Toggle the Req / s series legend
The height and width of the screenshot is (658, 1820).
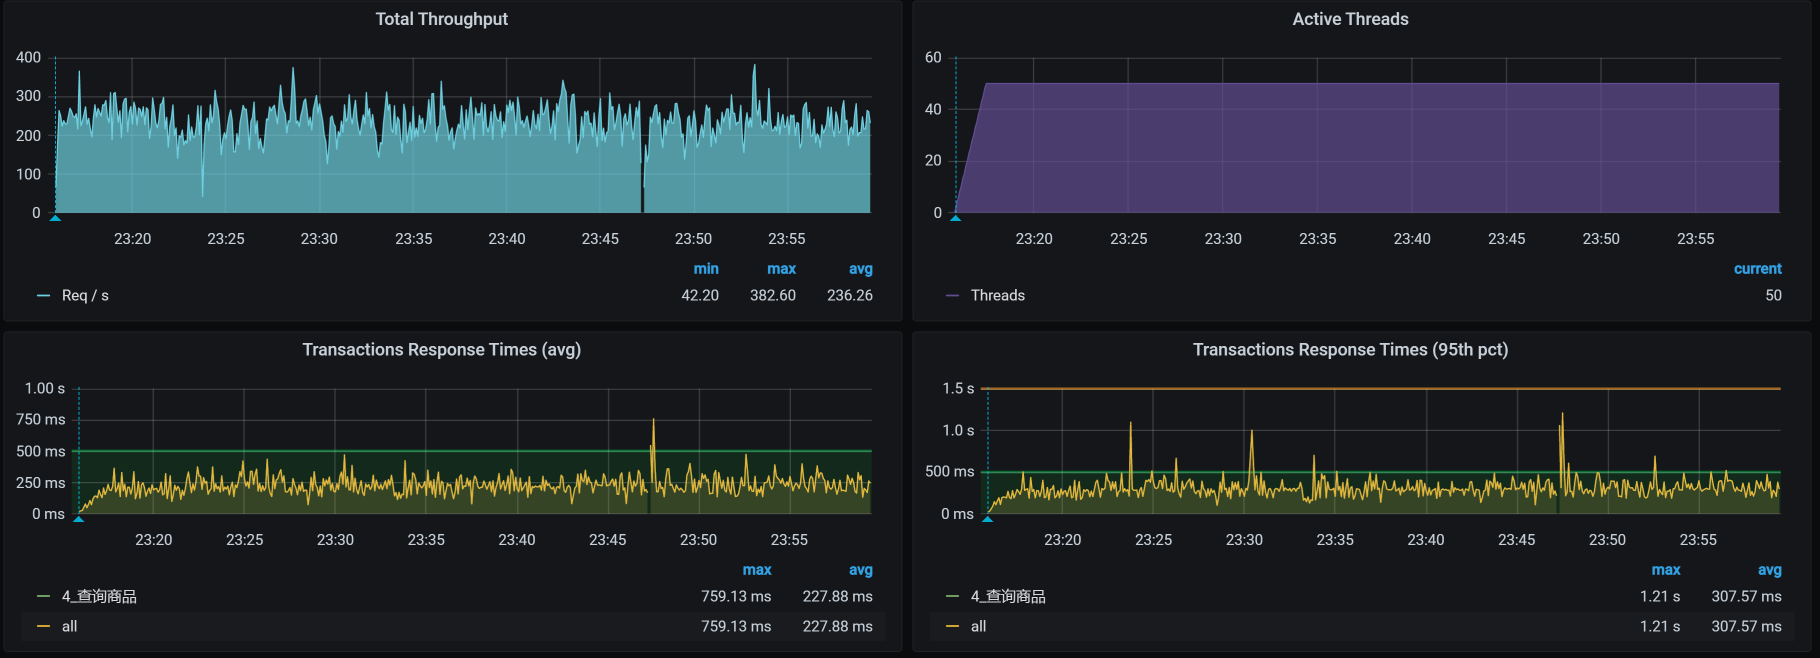point(85,296)
